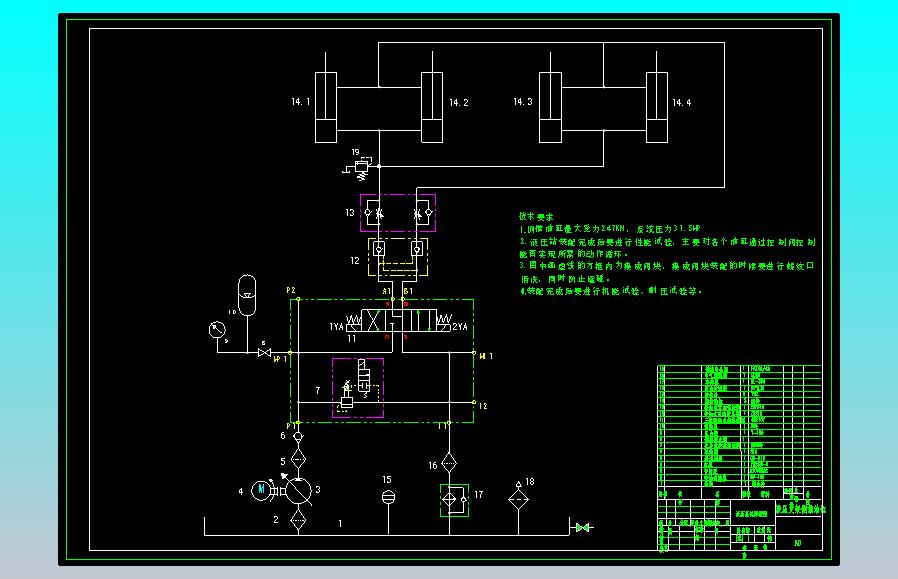This screenshot has width=898, height=579.
Task: Pick the relief valve symbol numbered 19
Action: point(361,169)
